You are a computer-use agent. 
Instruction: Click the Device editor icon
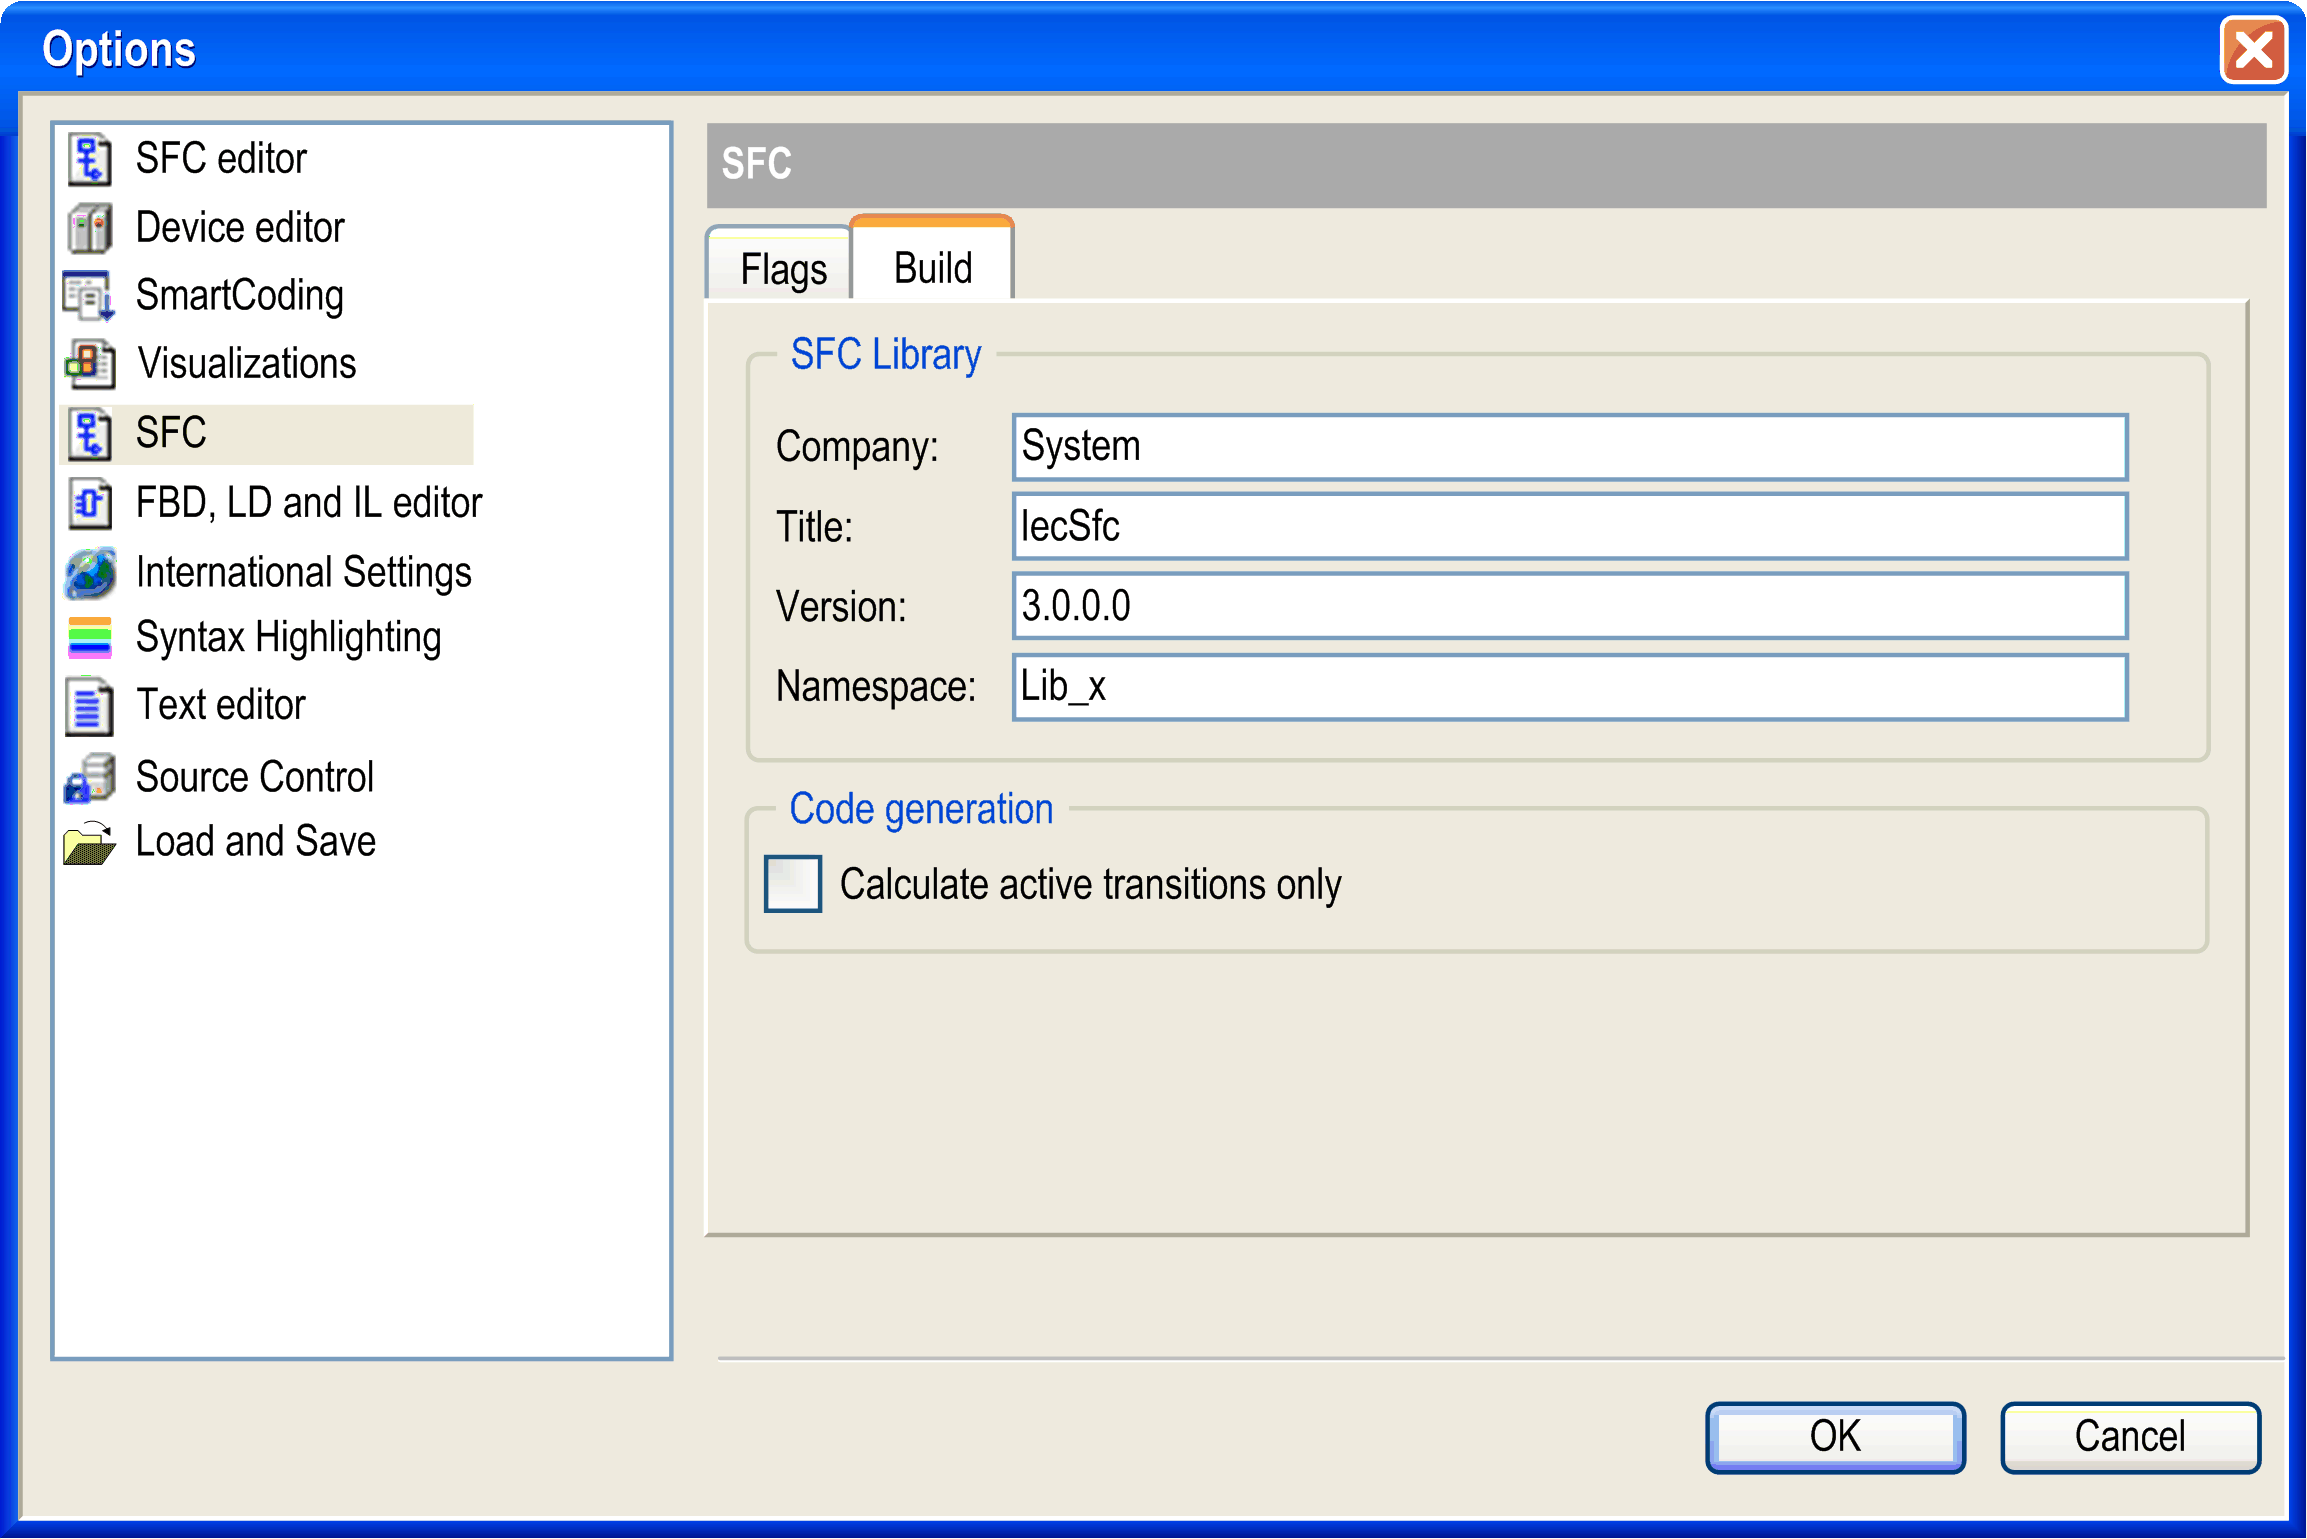pos(90,228)
